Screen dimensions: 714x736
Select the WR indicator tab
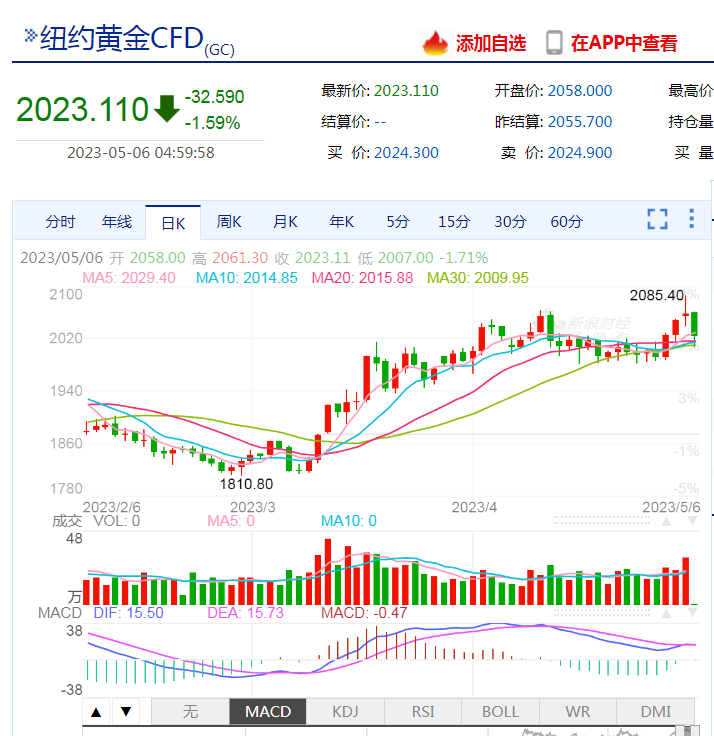pos(578,712)
